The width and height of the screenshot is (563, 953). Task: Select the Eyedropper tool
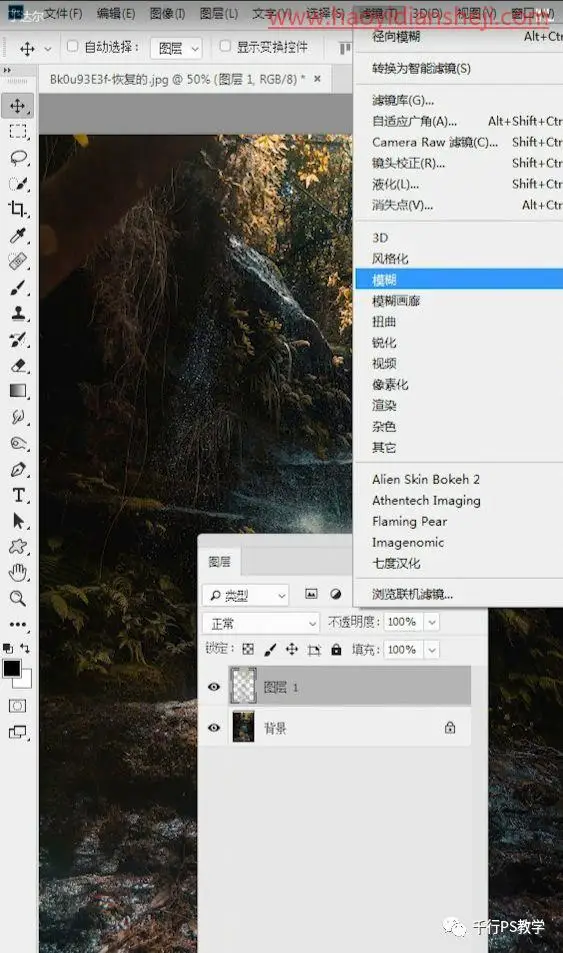coord(18,236)
